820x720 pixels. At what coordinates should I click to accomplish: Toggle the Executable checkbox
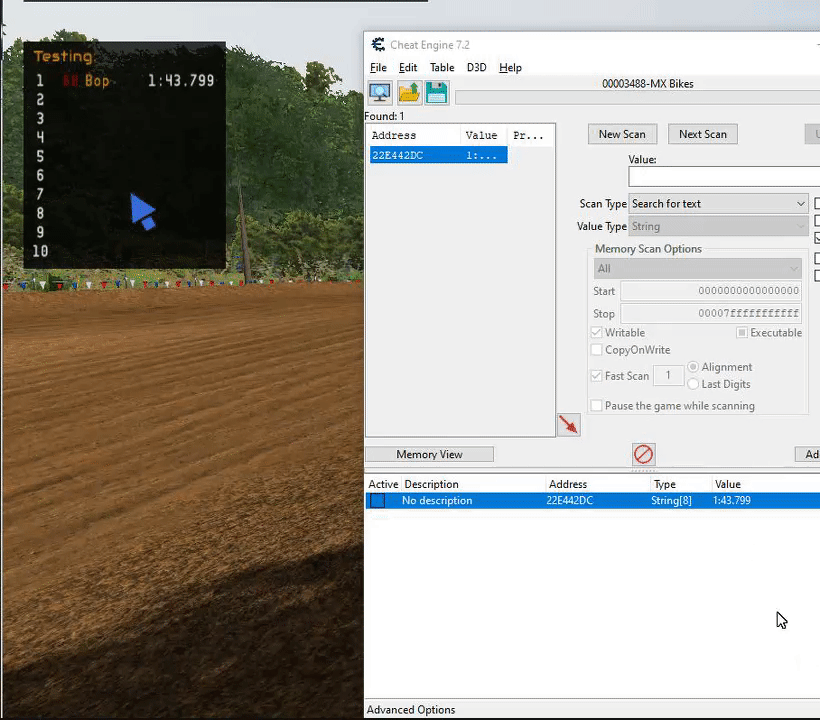pos(742,333)
